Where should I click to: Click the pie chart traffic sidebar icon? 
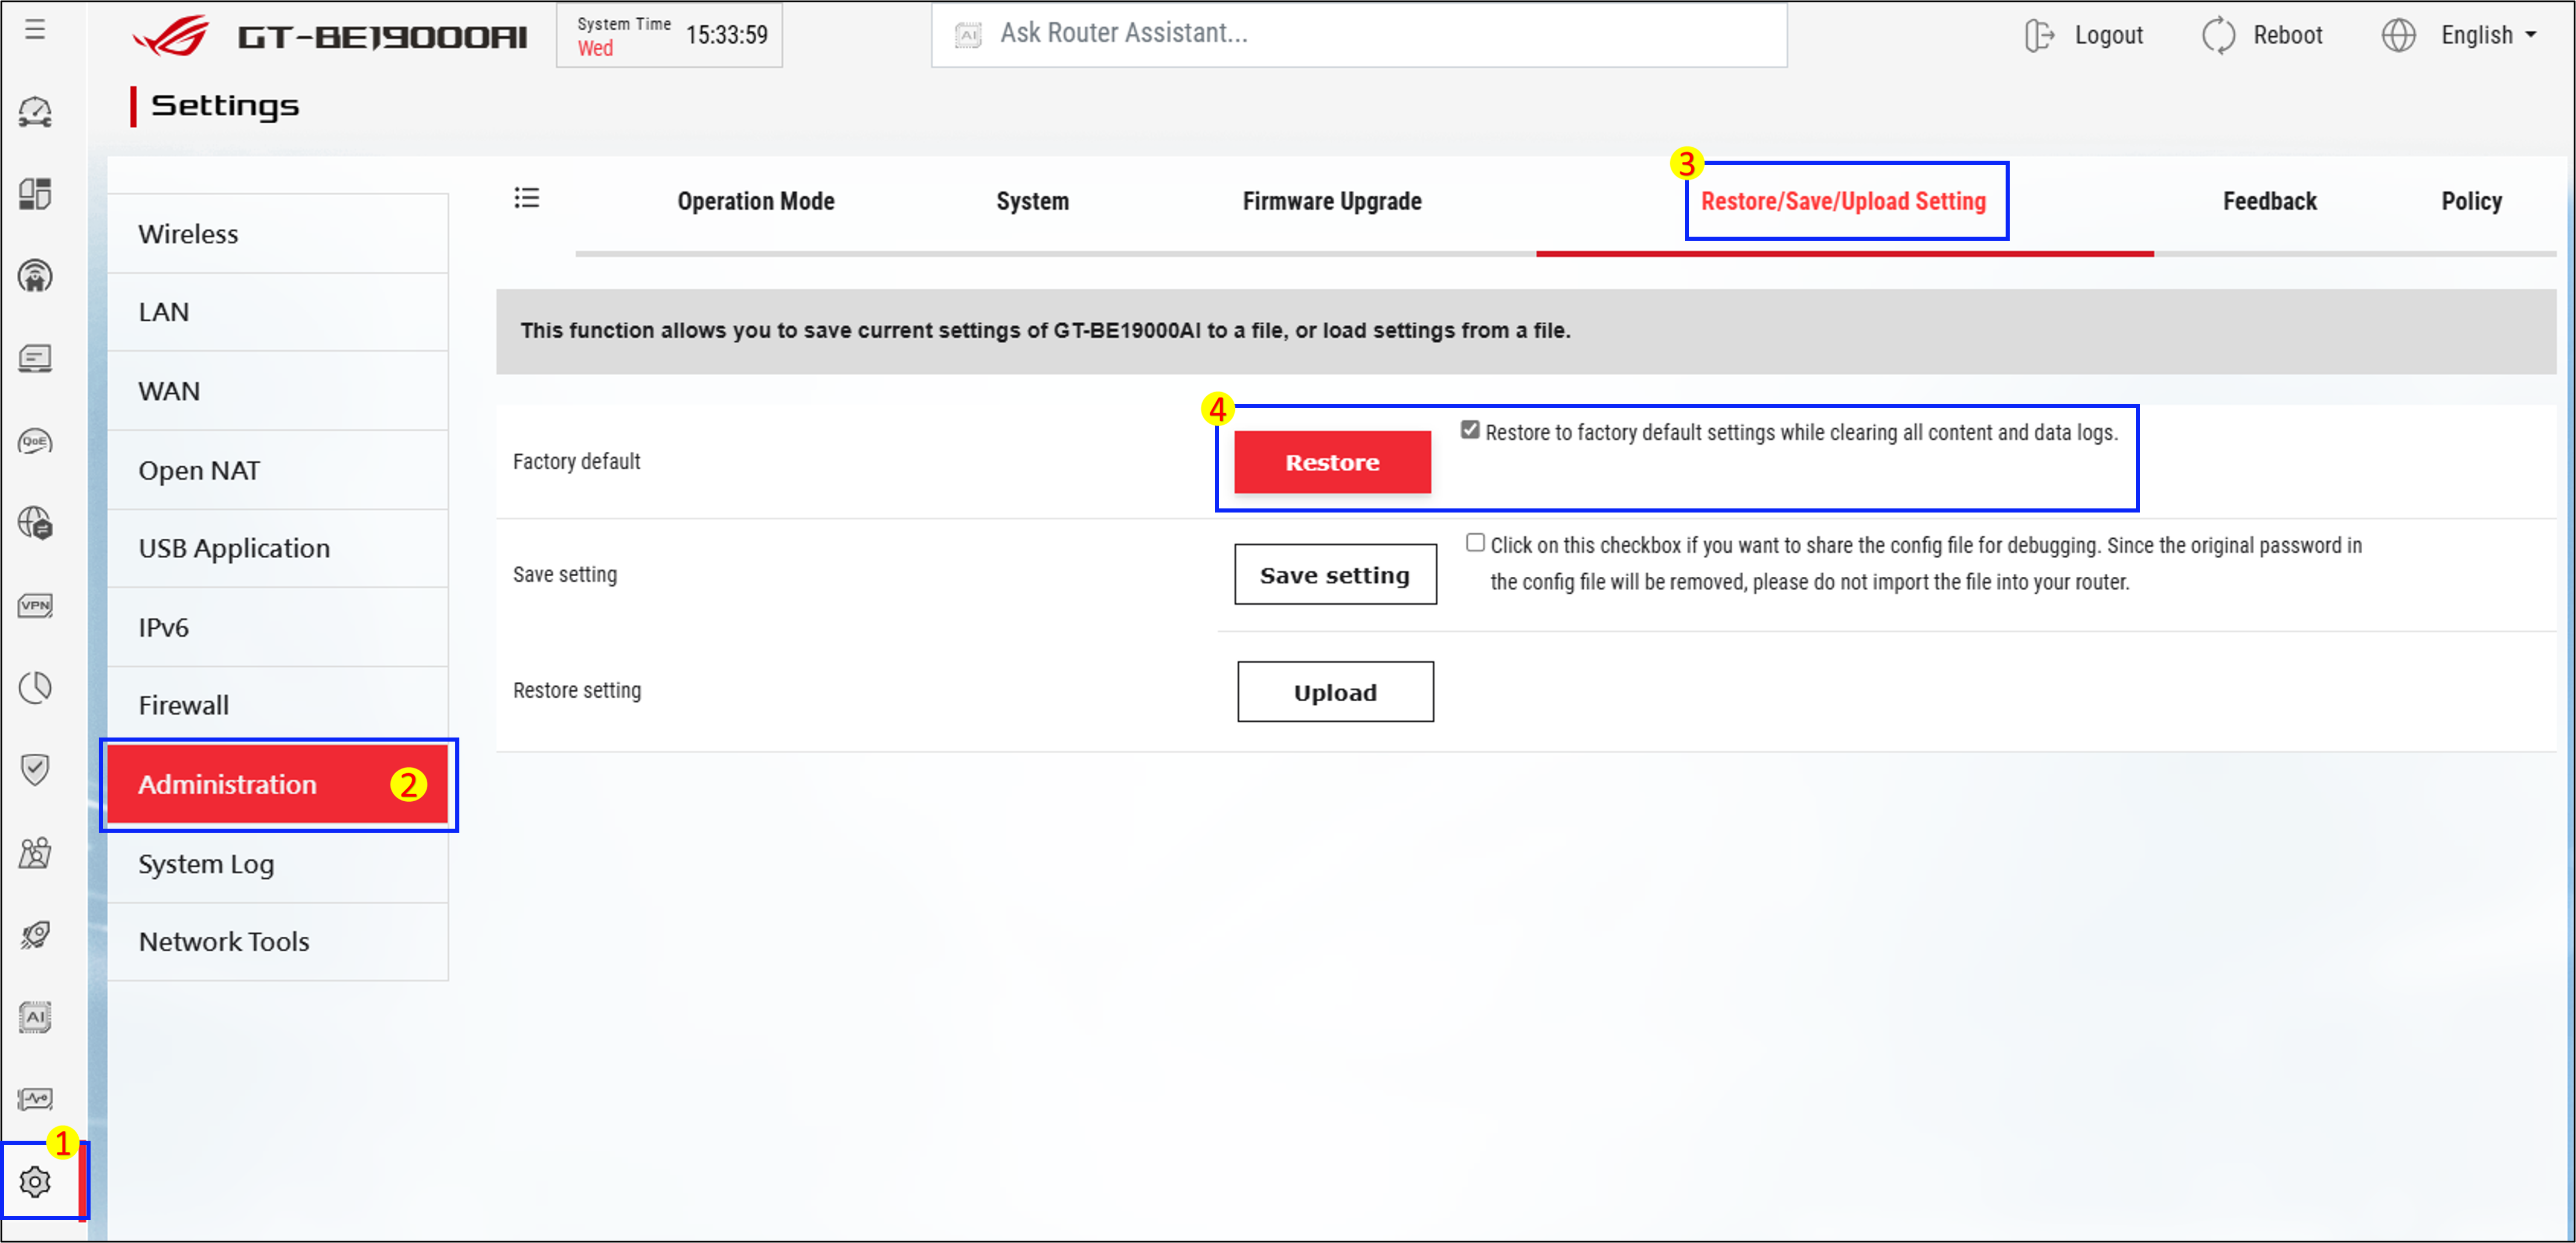pyautogui.click(x=35, y=687)
